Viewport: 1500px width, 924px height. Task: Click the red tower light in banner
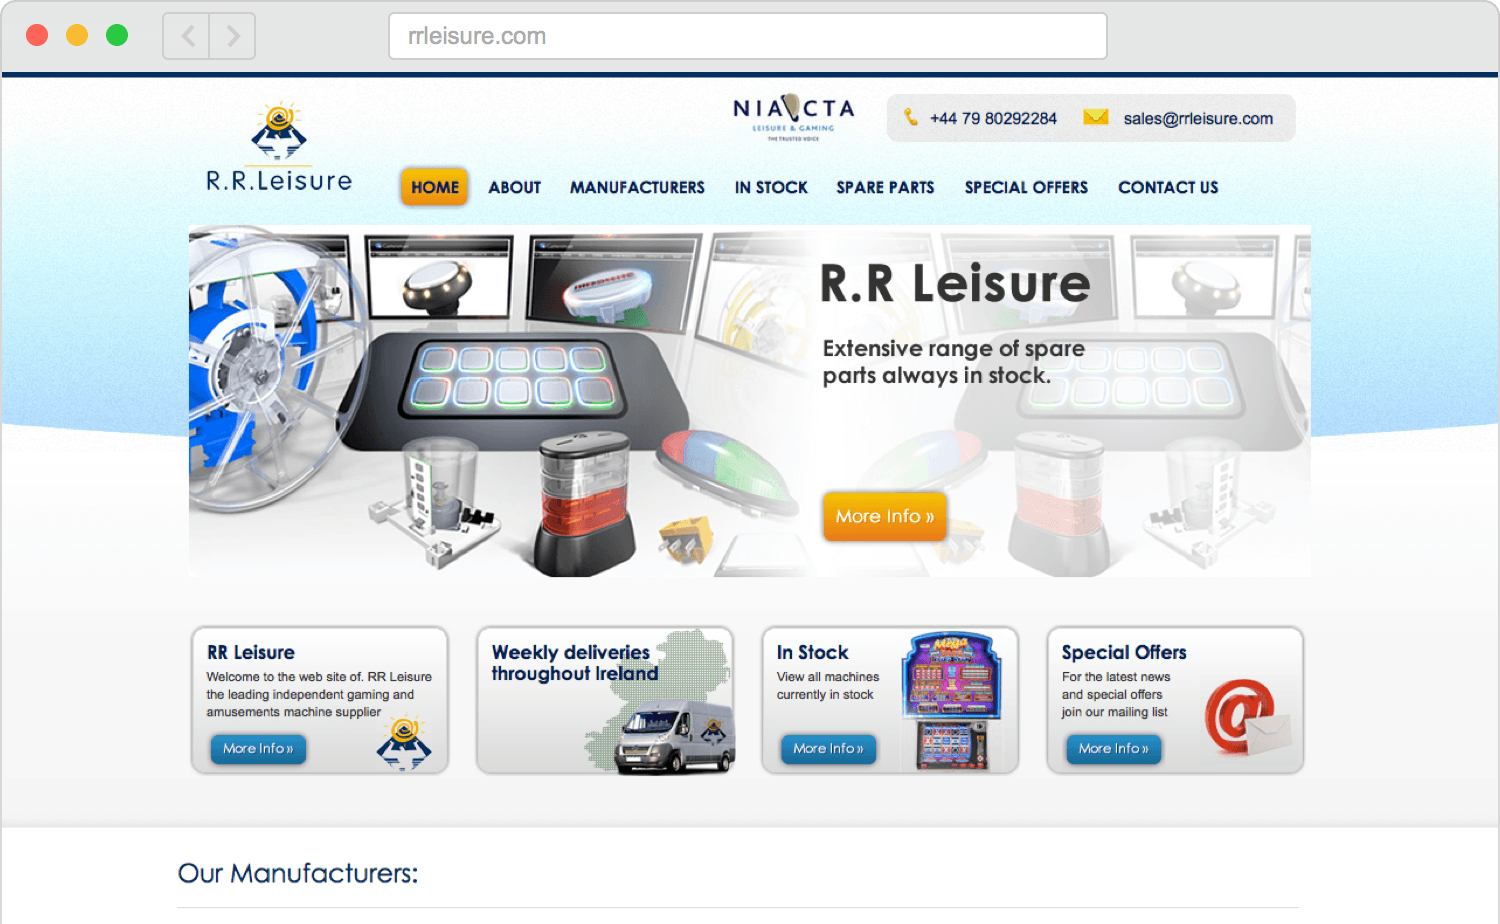(x=584, y=504)
